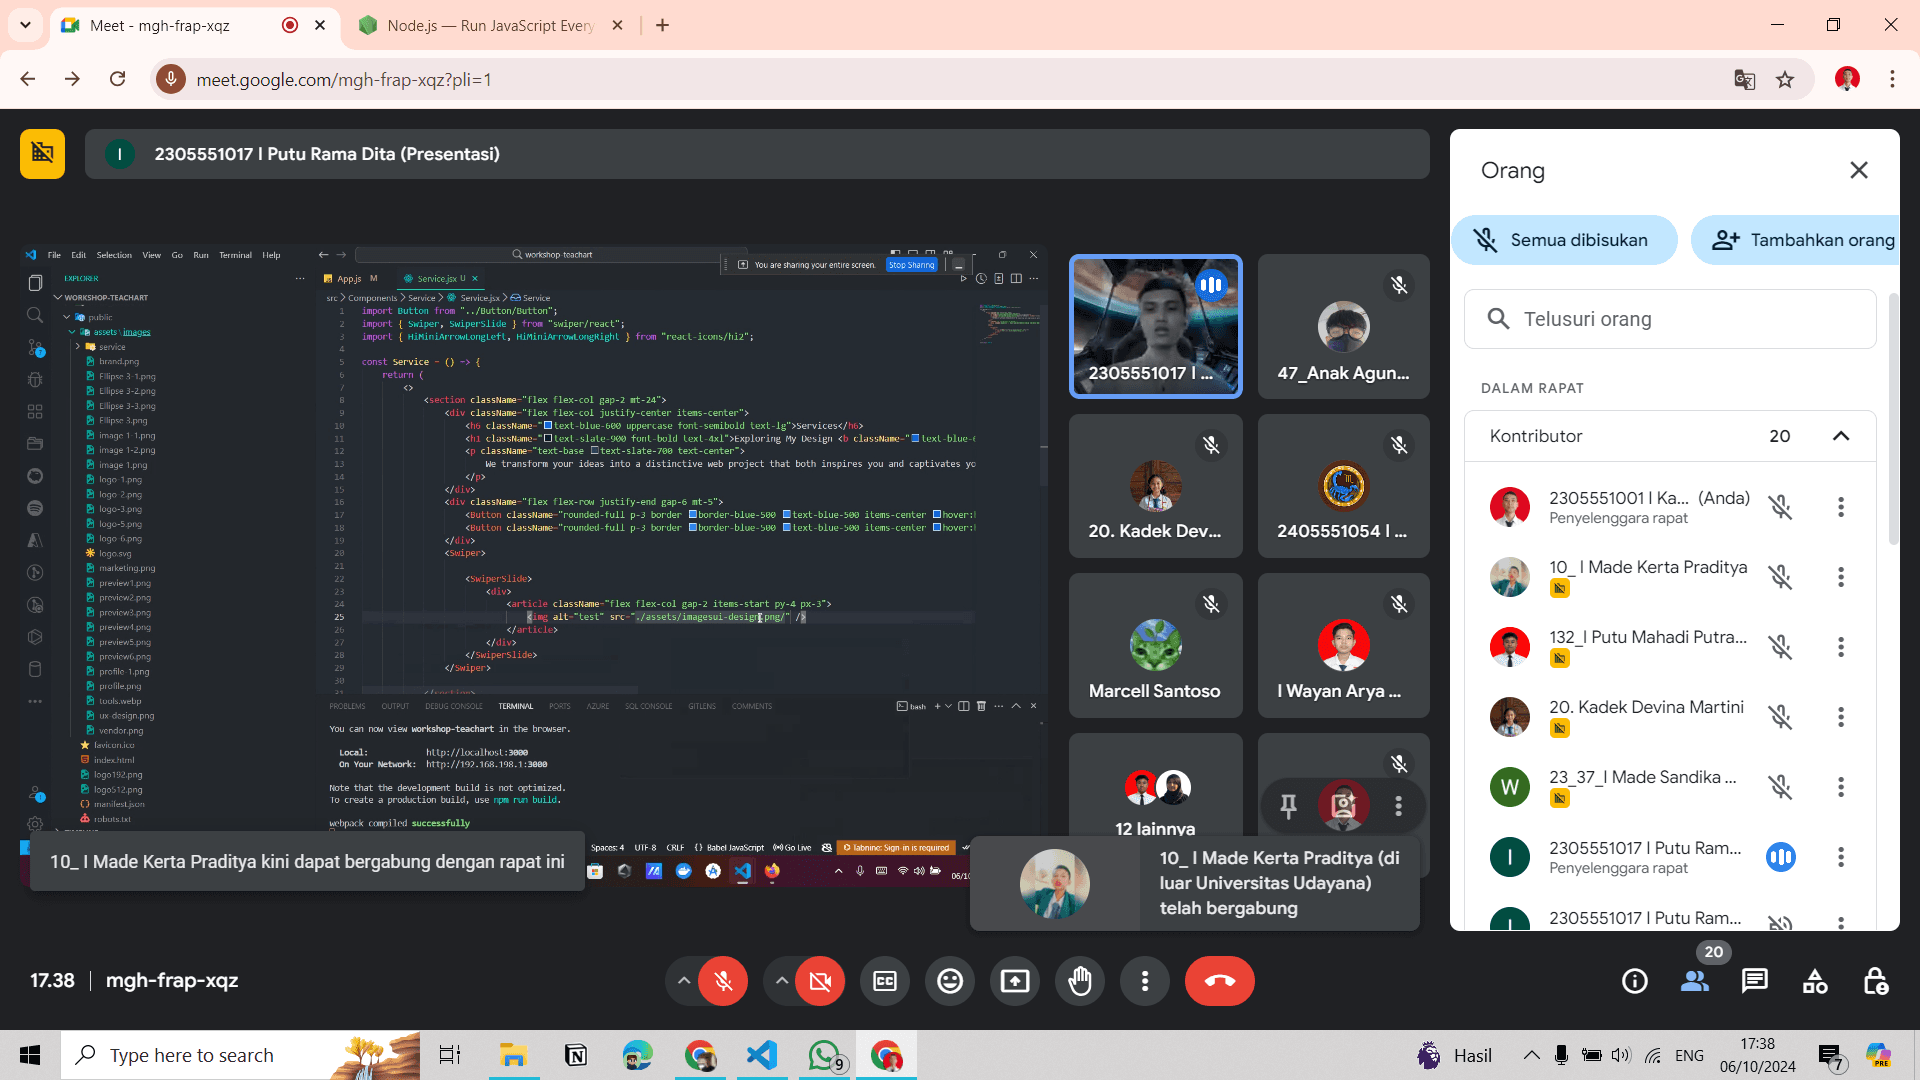Screen dimensions: 1920x1080
Task: Open the activities panel
Action: point(1814,981)
